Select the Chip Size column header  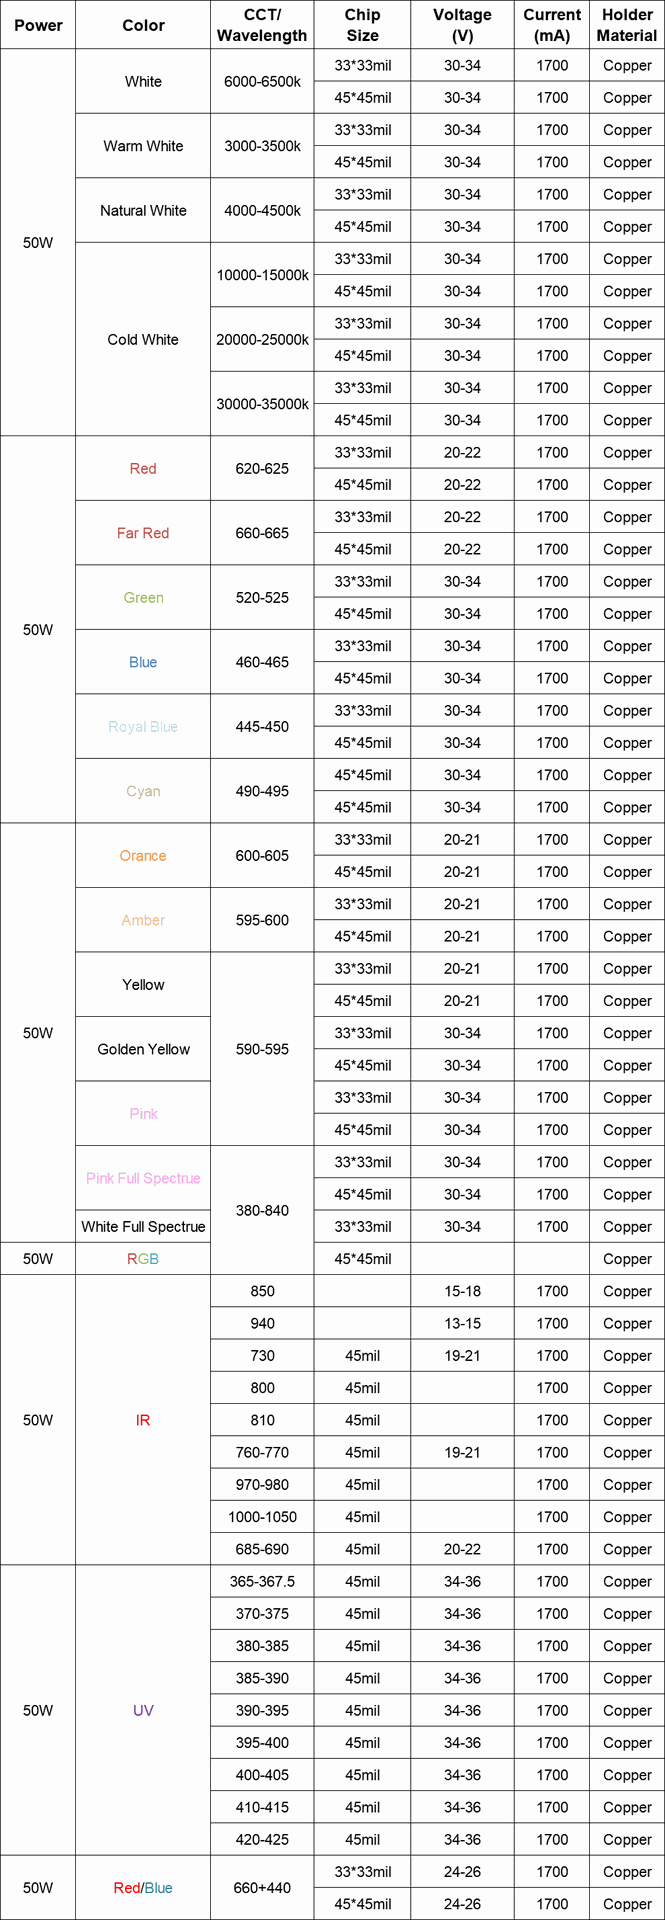pyautogui.click(x=362, y=25)
